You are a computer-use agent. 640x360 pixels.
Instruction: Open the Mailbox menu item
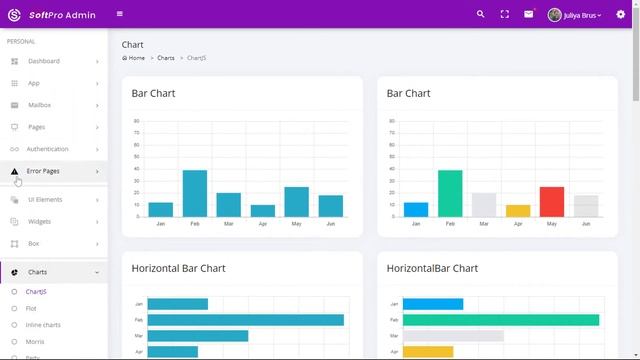click(54, 105)
